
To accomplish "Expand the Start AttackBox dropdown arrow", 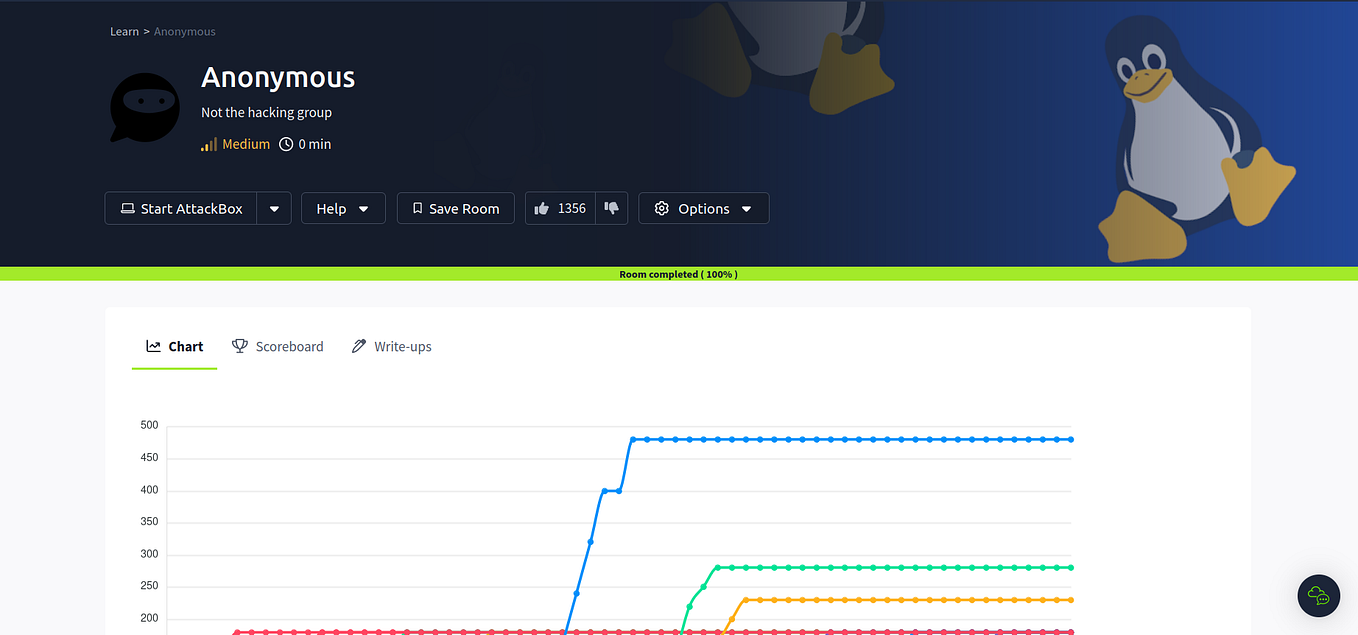I will [273, 208].
